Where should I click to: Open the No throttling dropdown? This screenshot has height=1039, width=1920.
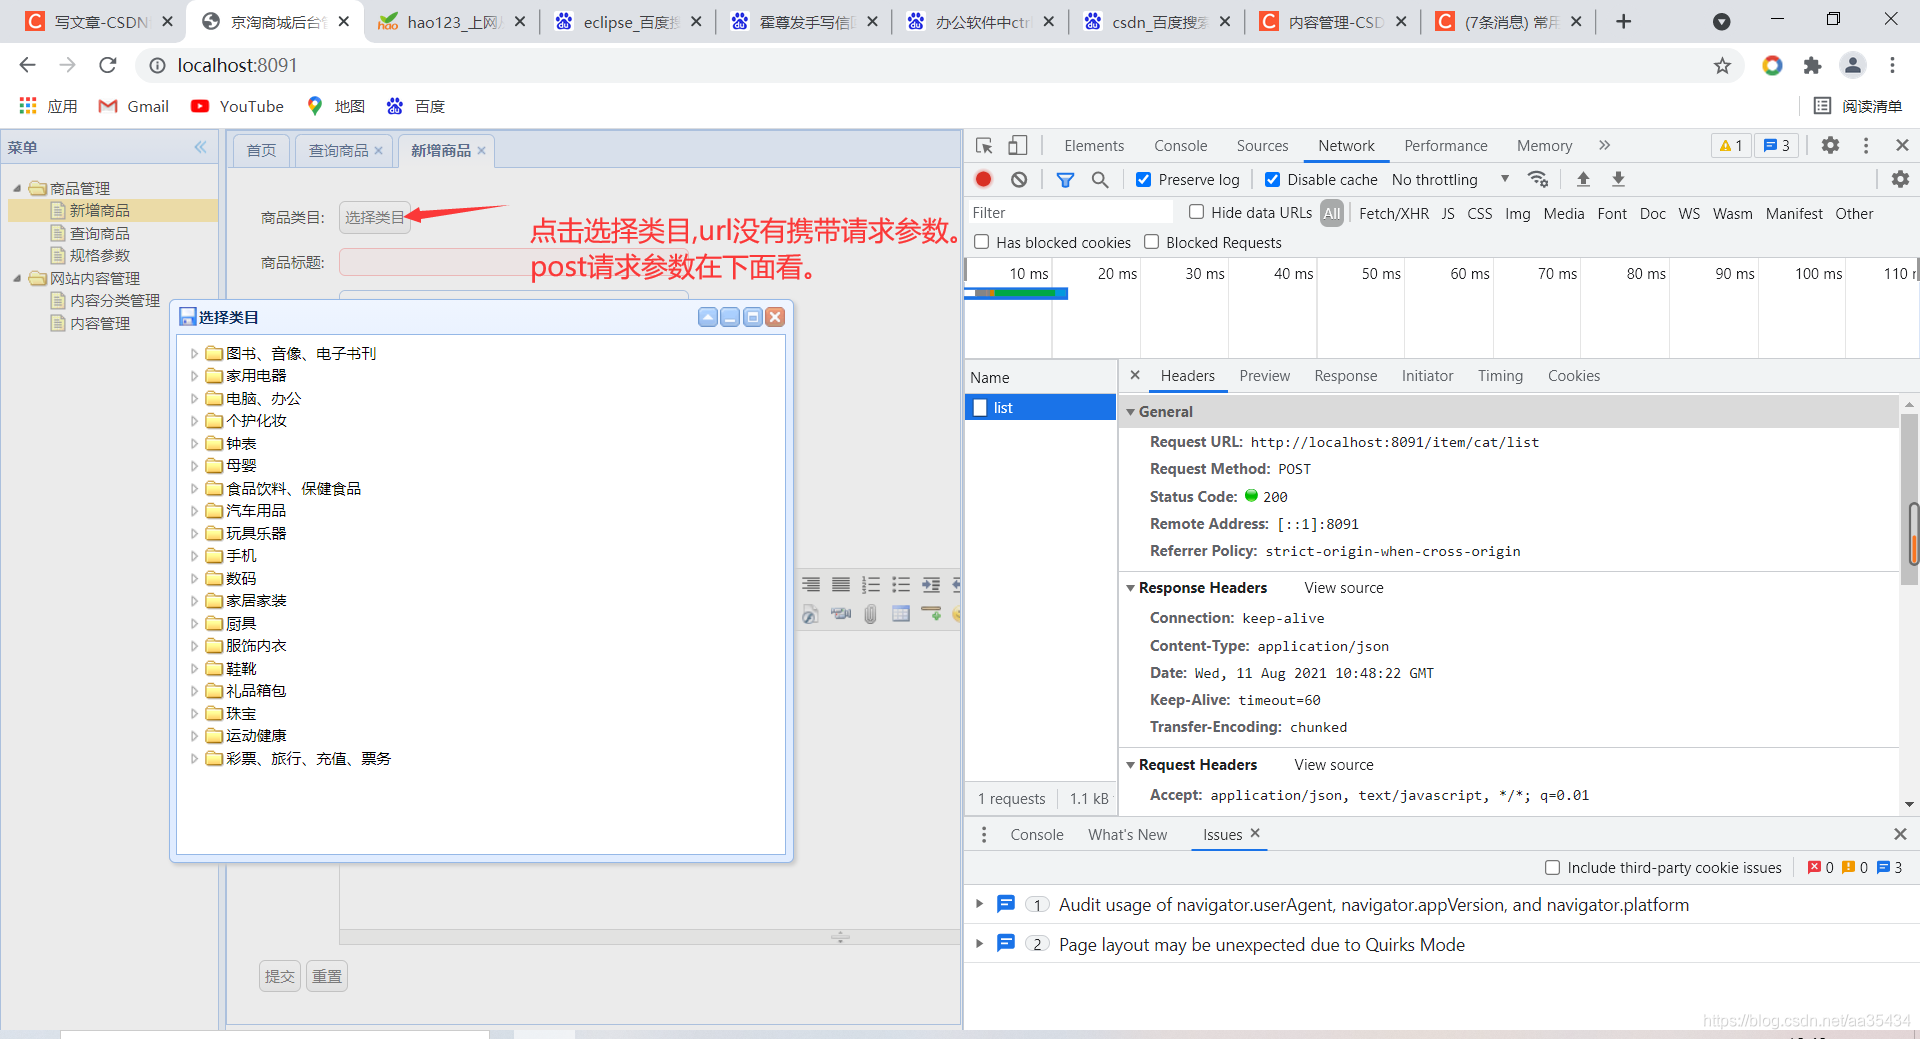click(x=1450, y=180)
